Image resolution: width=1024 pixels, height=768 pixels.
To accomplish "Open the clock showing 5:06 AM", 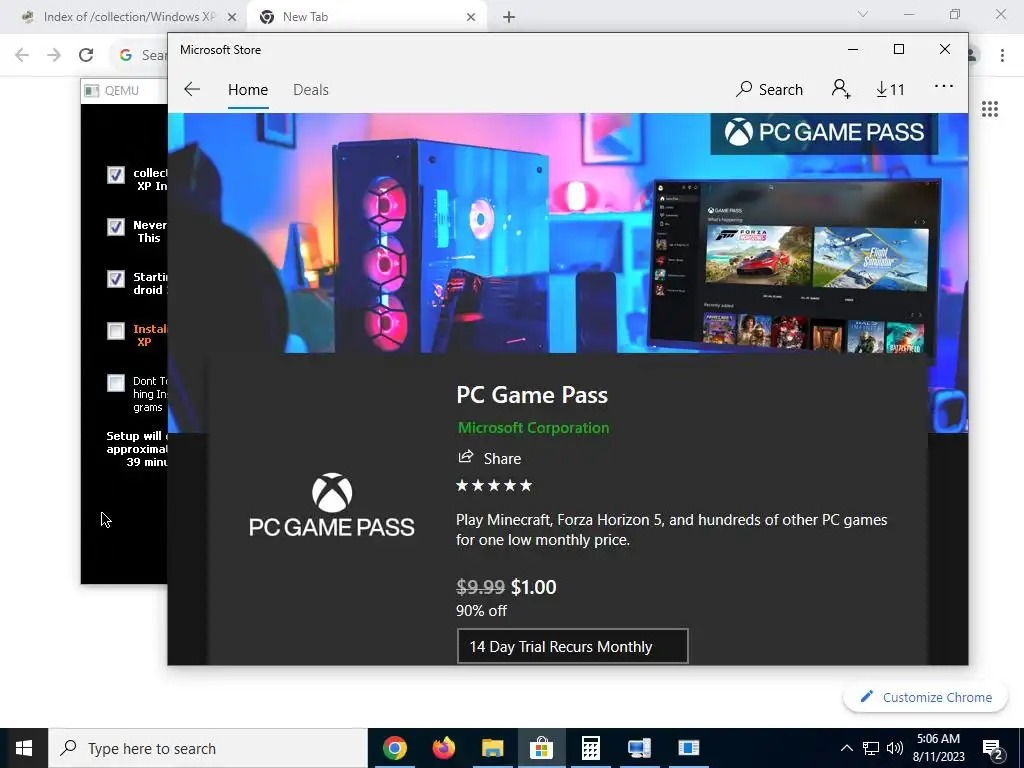I will (x=940, y=748).
